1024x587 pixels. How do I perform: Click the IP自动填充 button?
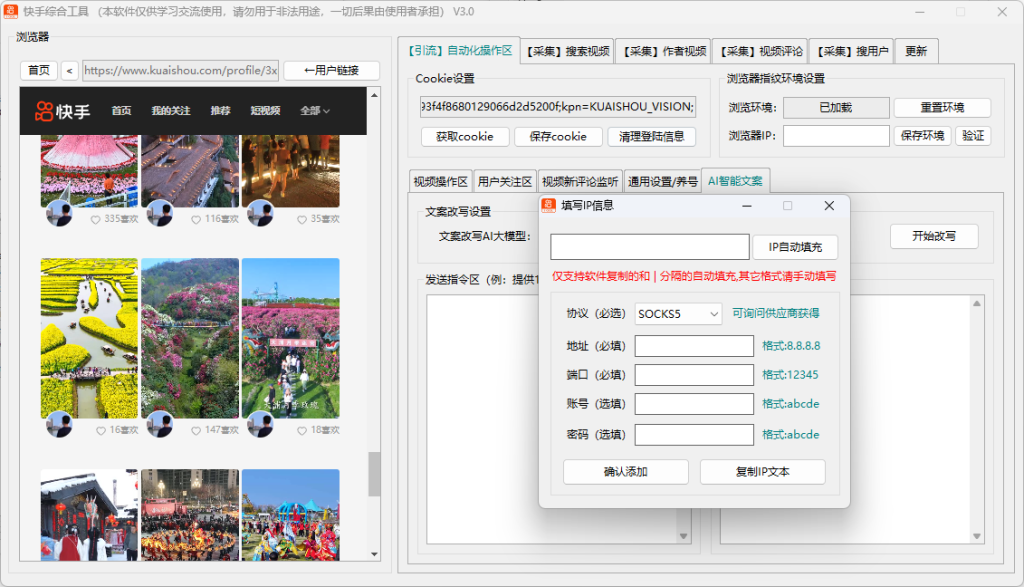[795, 246]
